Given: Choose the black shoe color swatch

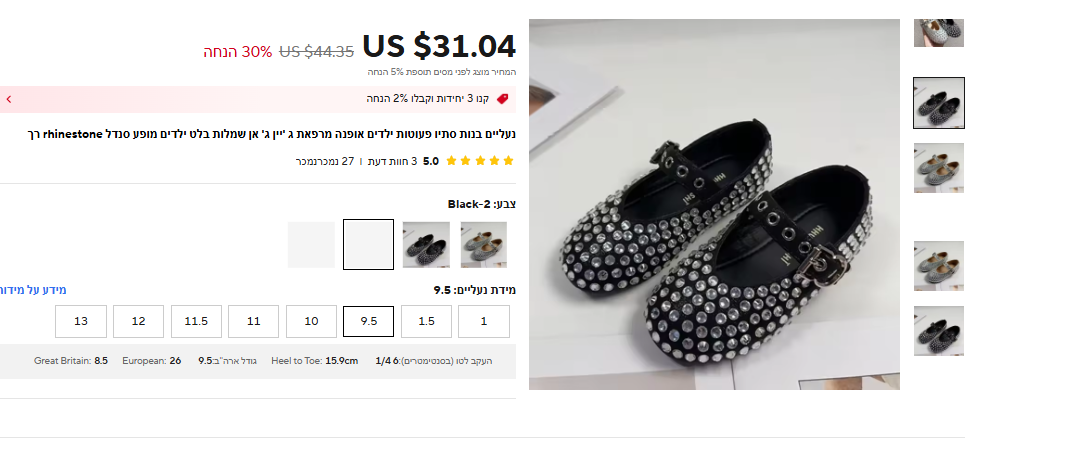Looking at the screenshot, I should point(426,245).
